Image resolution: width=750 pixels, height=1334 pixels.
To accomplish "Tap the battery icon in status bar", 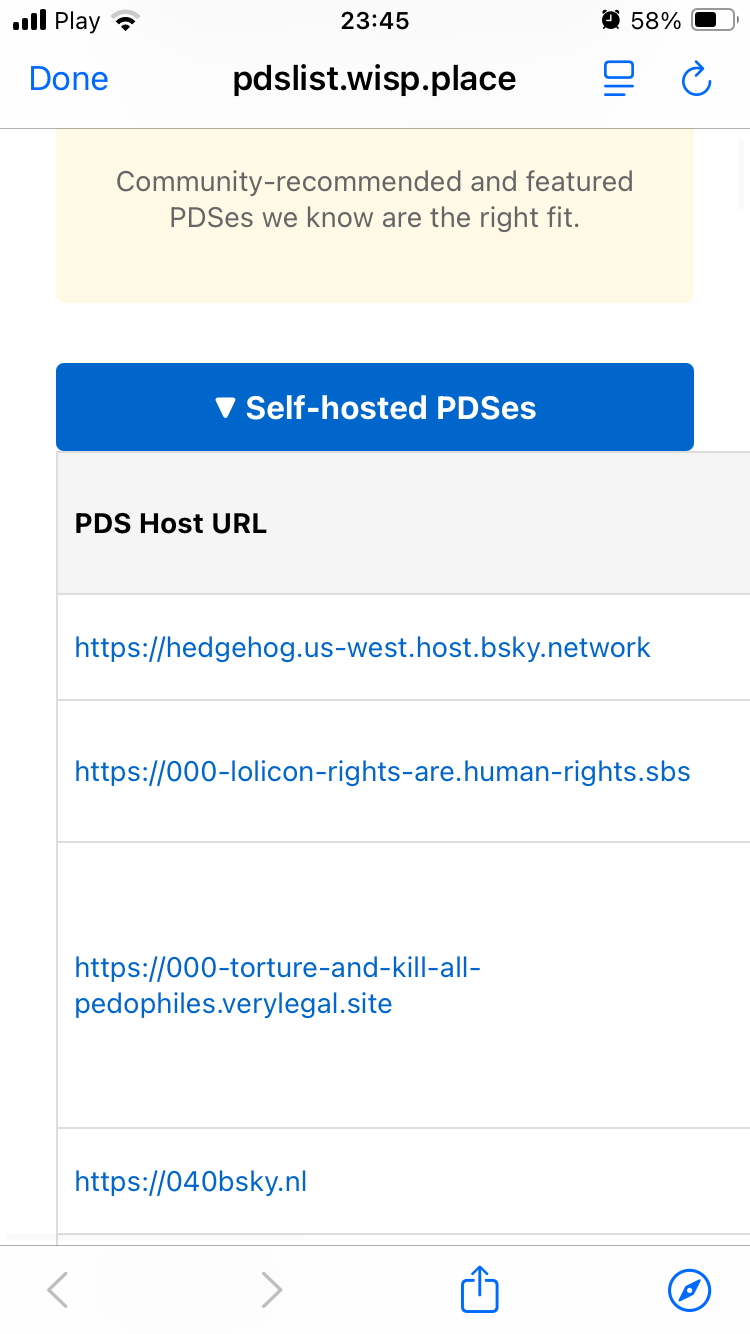I will [714, 20].
